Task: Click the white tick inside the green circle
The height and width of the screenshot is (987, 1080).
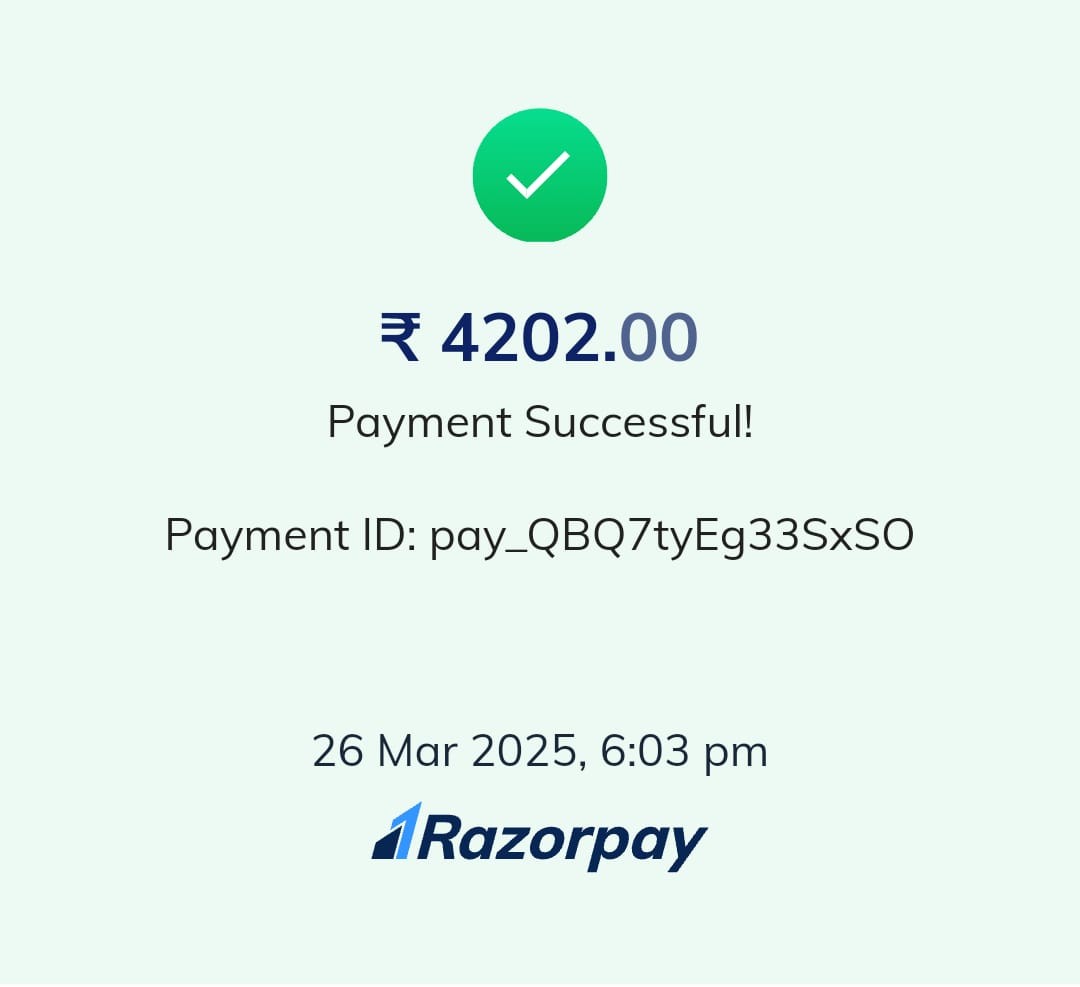Action: click(x=539, y=175)
